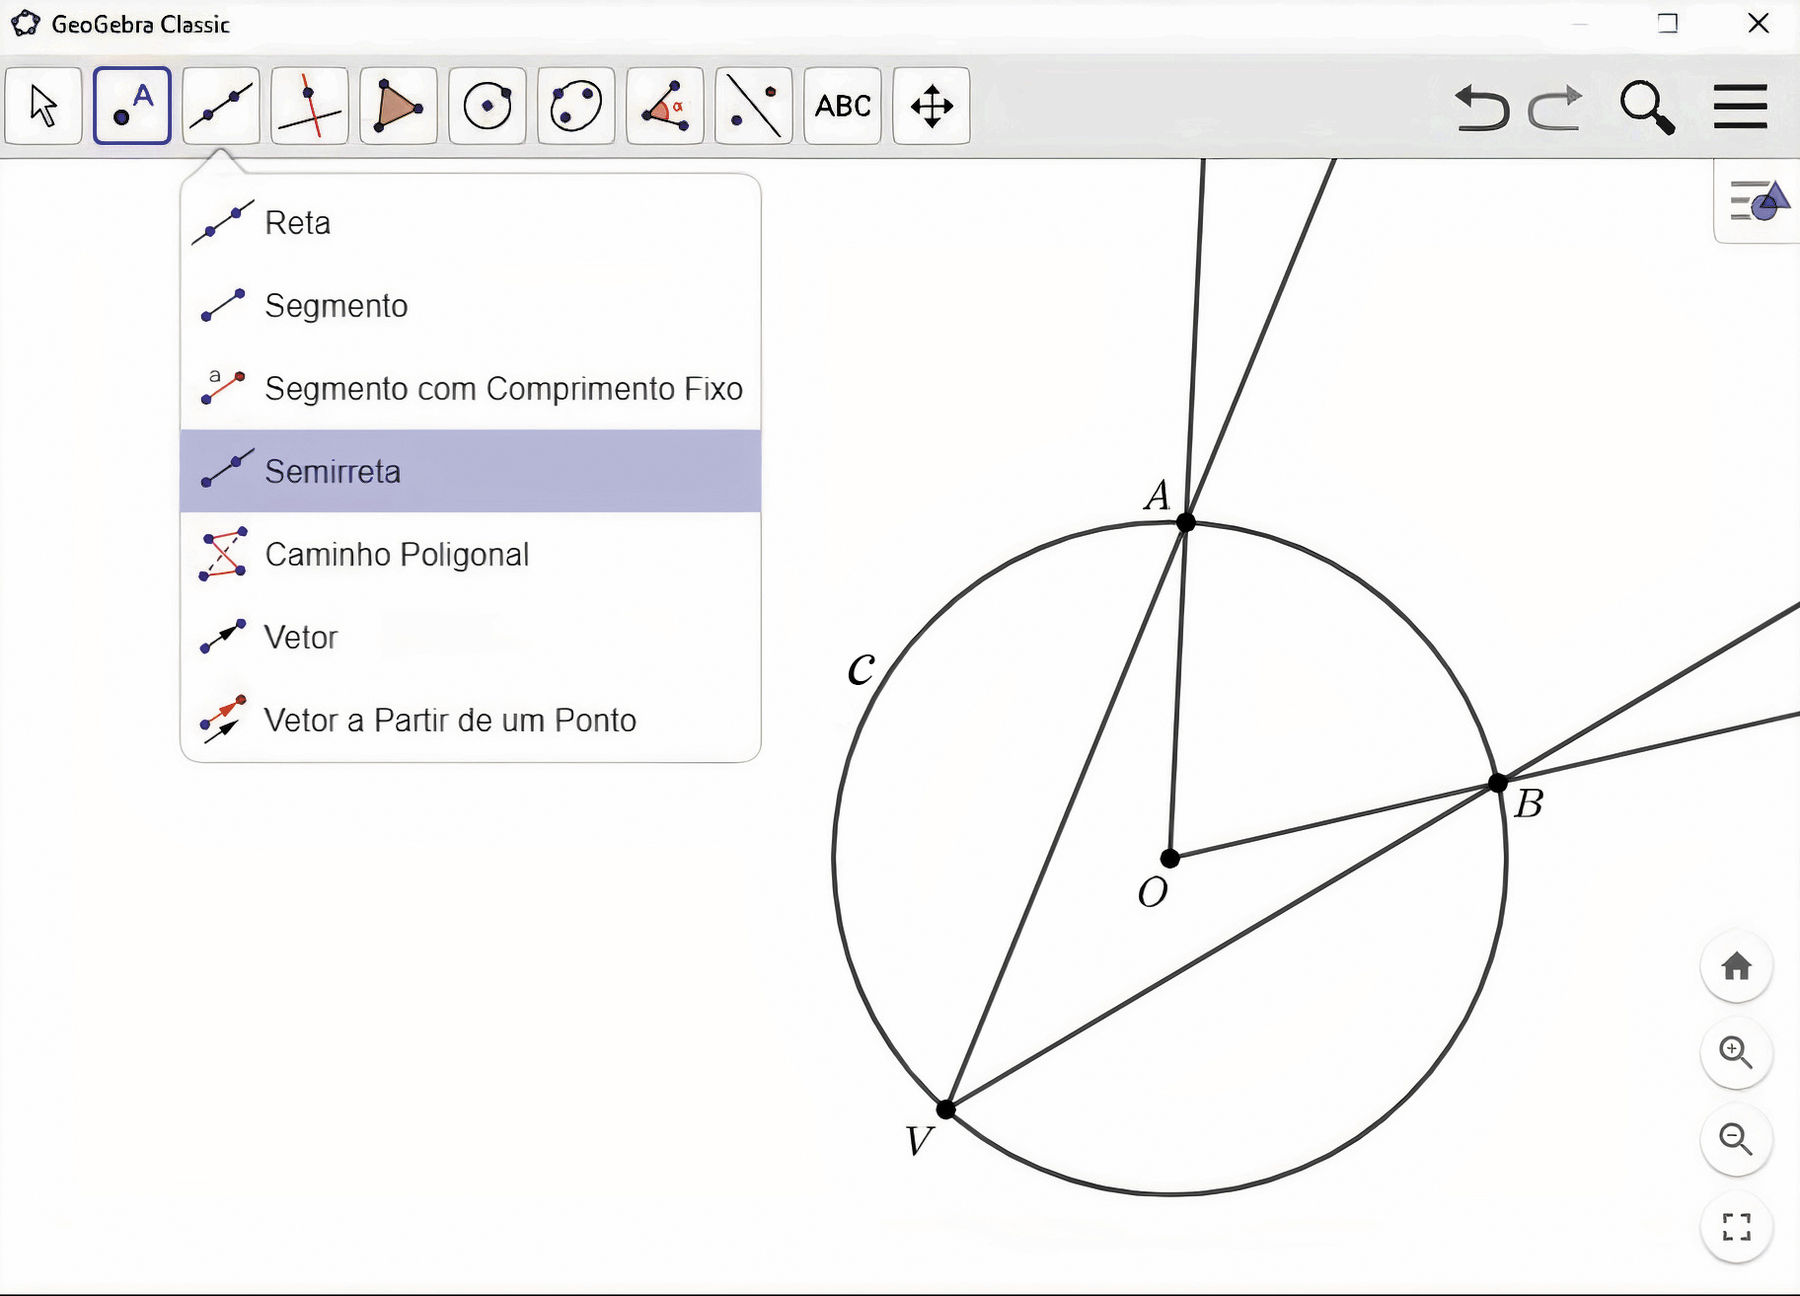Undo the last action
1800x1296 pixels.
pyautogui.click(x=1481, y=107)
